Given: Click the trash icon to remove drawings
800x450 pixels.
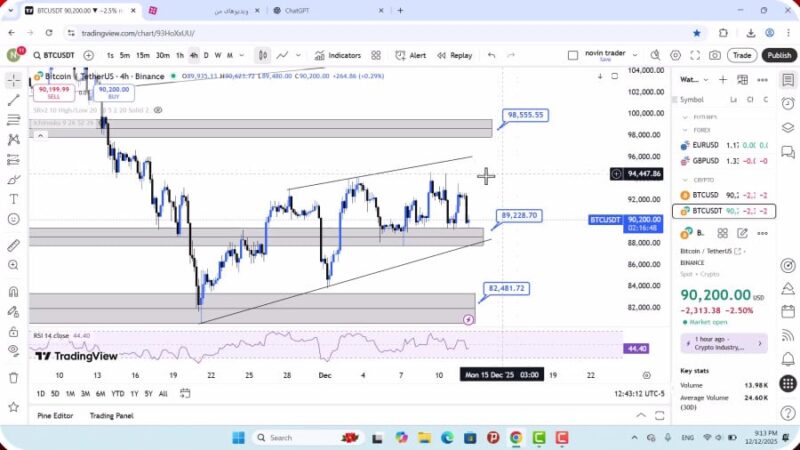Looking at the screenshot, I should click(13, 377).
